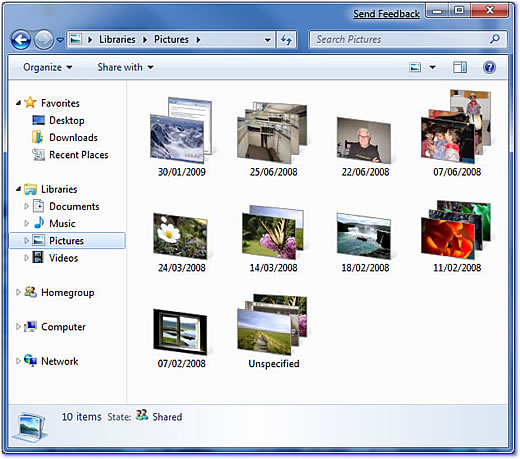The width and height of the screenshot is (520, 459).
Task: Open the Share with menu
Action: 125,67
